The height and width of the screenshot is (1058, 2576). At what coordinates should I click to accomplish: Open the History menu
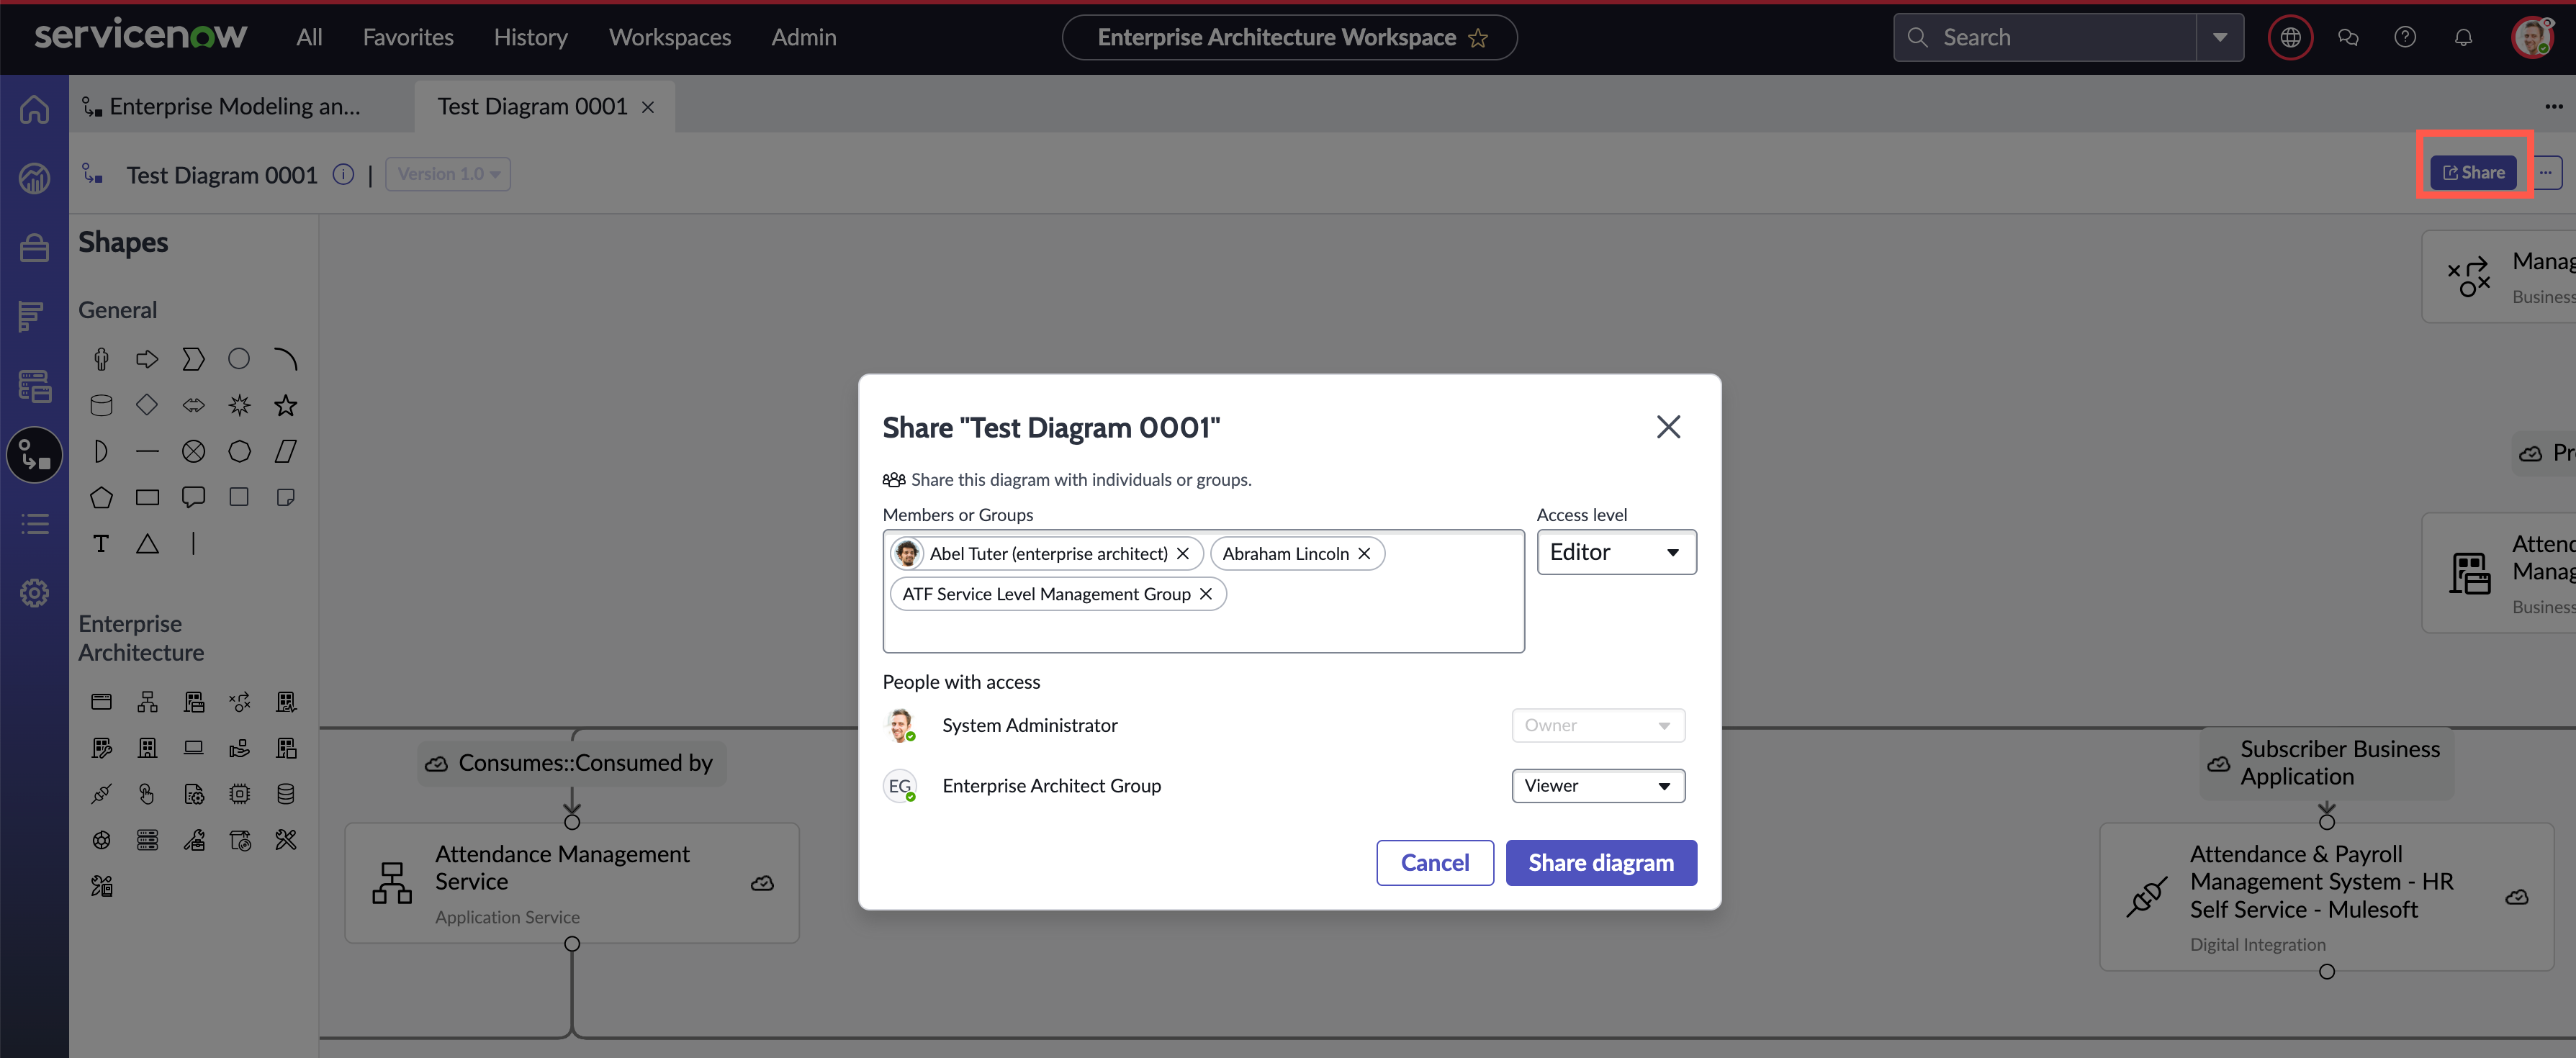pos(531,38)
